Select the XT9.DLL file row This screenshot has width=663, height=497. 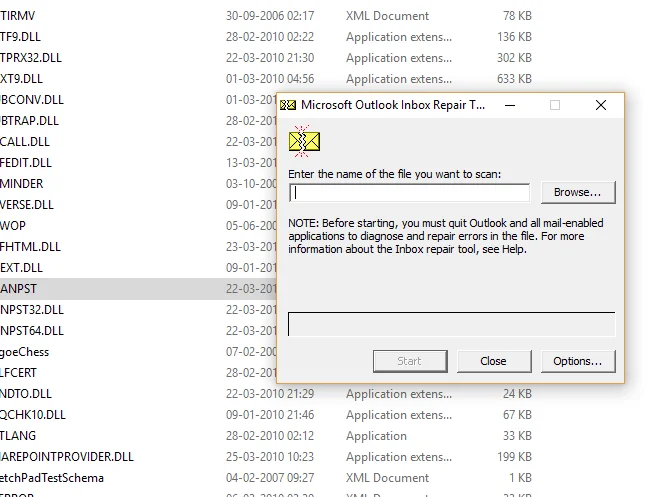(266, 79)
